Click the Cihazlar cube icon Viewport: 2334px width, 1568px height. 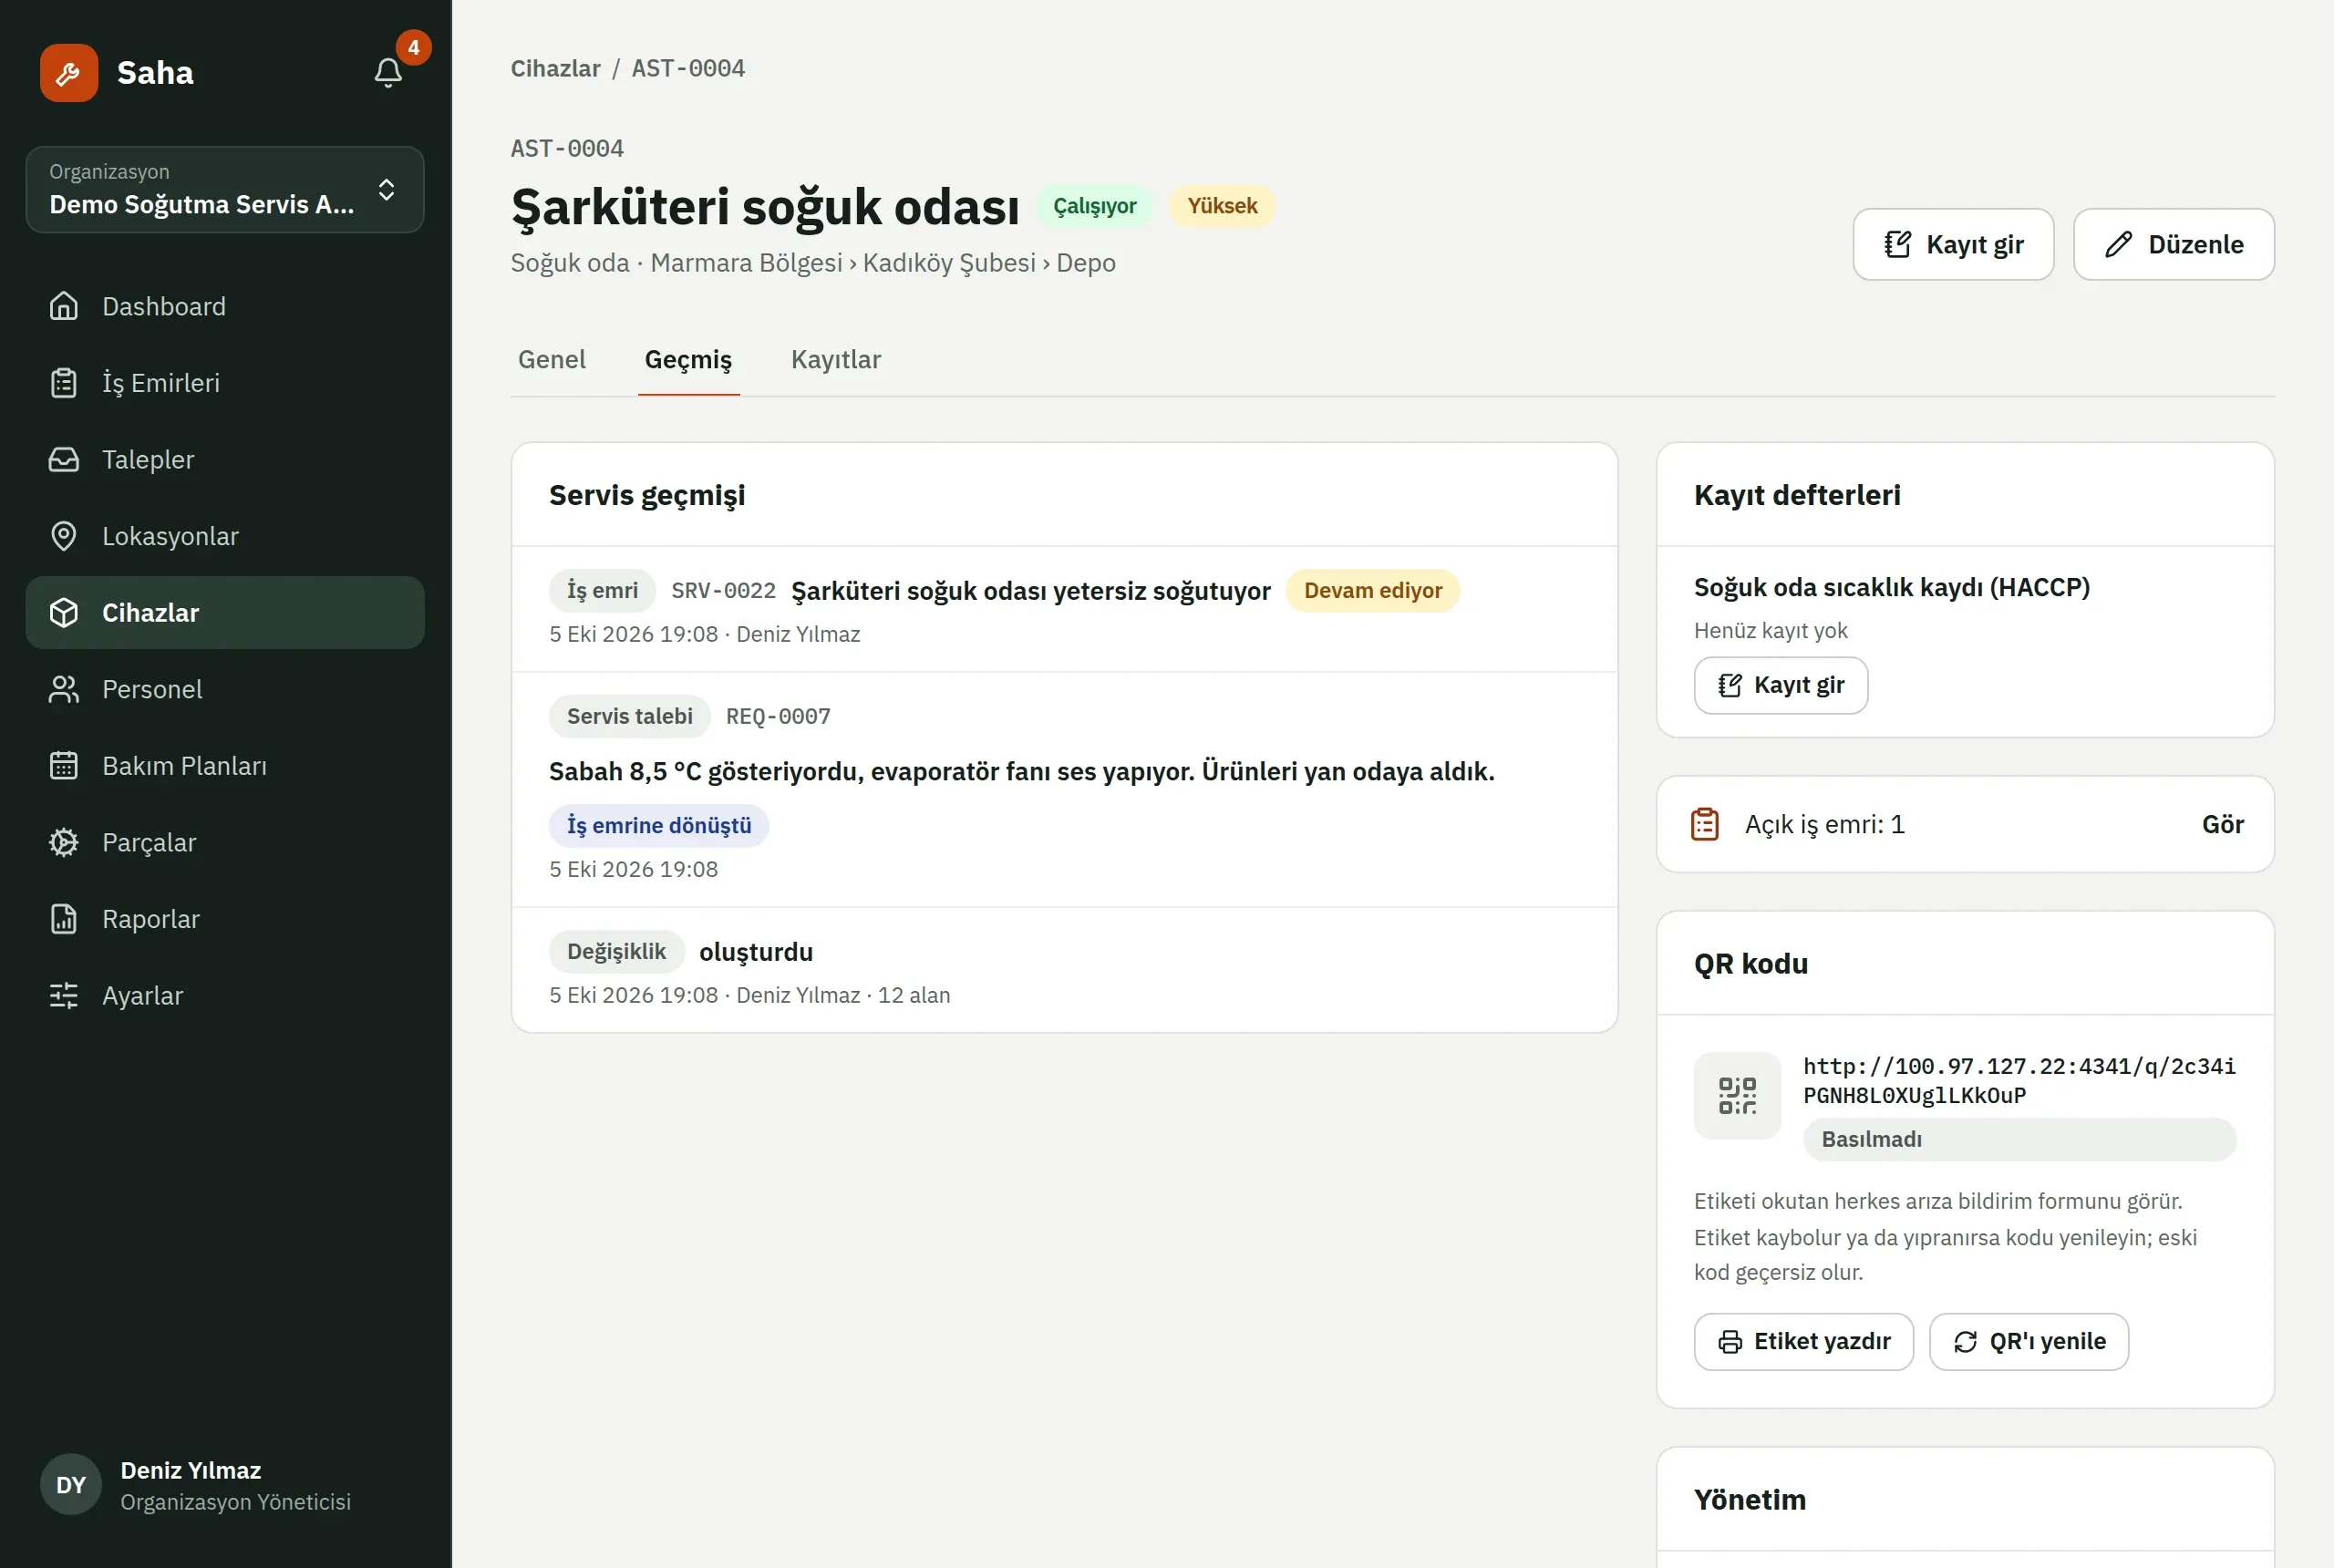(x=64, y=612)
